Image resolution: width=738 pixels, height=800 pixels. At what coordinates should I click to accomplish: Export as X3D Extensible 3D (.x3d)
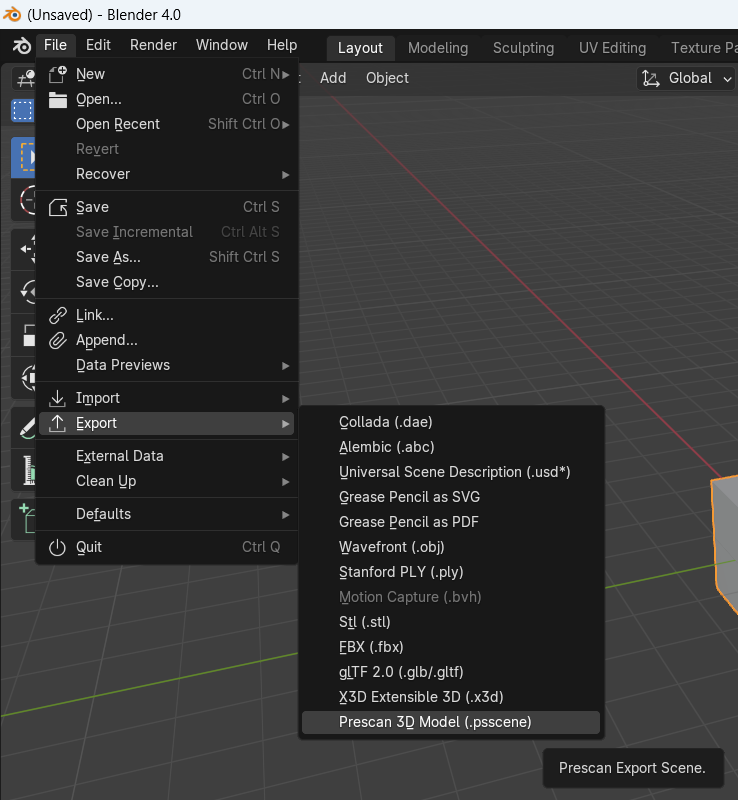(451, 697)
